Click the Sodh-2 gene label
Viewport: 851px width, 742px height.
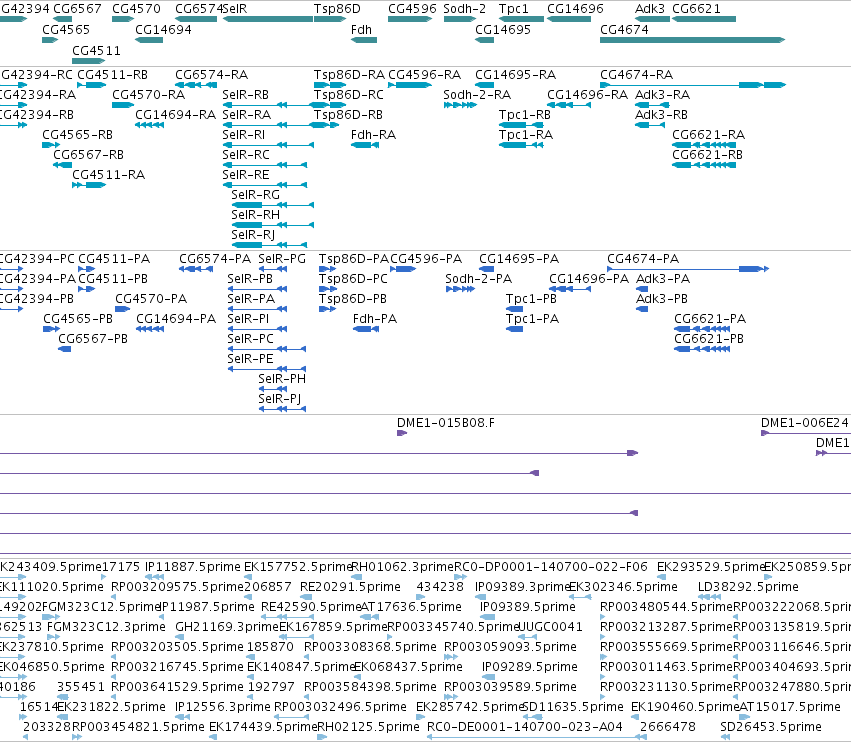465,9
